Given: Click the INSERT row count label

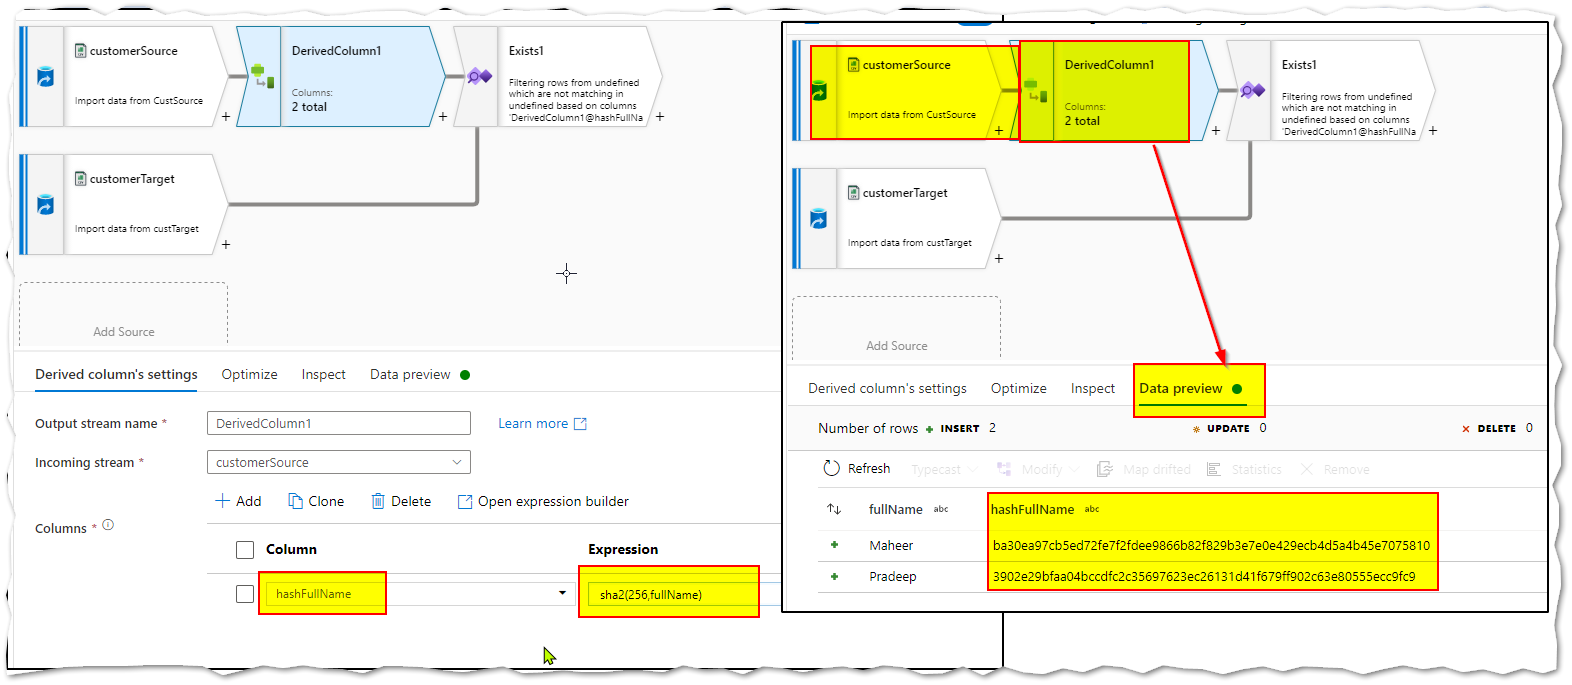Looking at the screenshot, I should pos(959,429).
